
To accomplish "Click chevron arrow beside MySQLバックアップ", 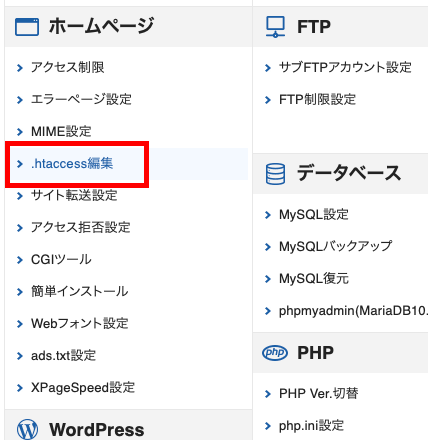I will (x=268, y=247).
